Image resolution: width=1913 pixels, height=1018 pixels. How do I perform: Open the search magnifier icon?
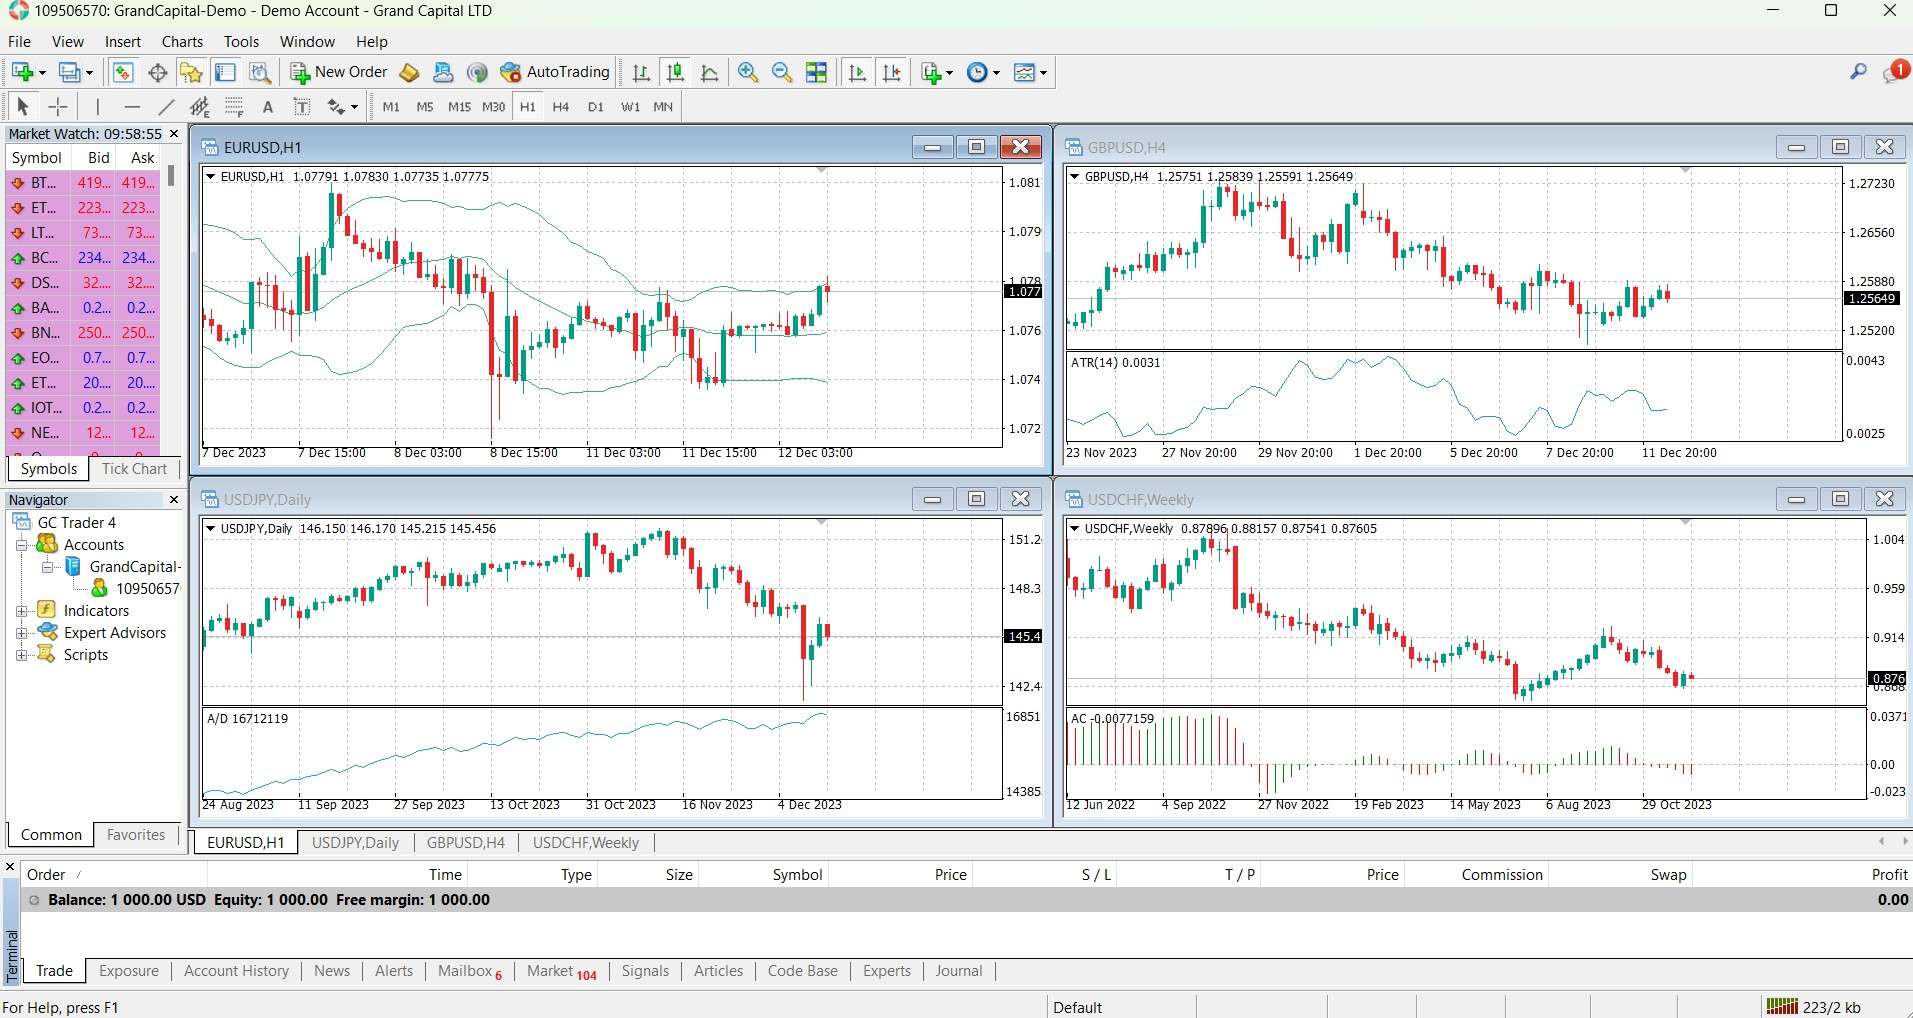[1858, 72]
